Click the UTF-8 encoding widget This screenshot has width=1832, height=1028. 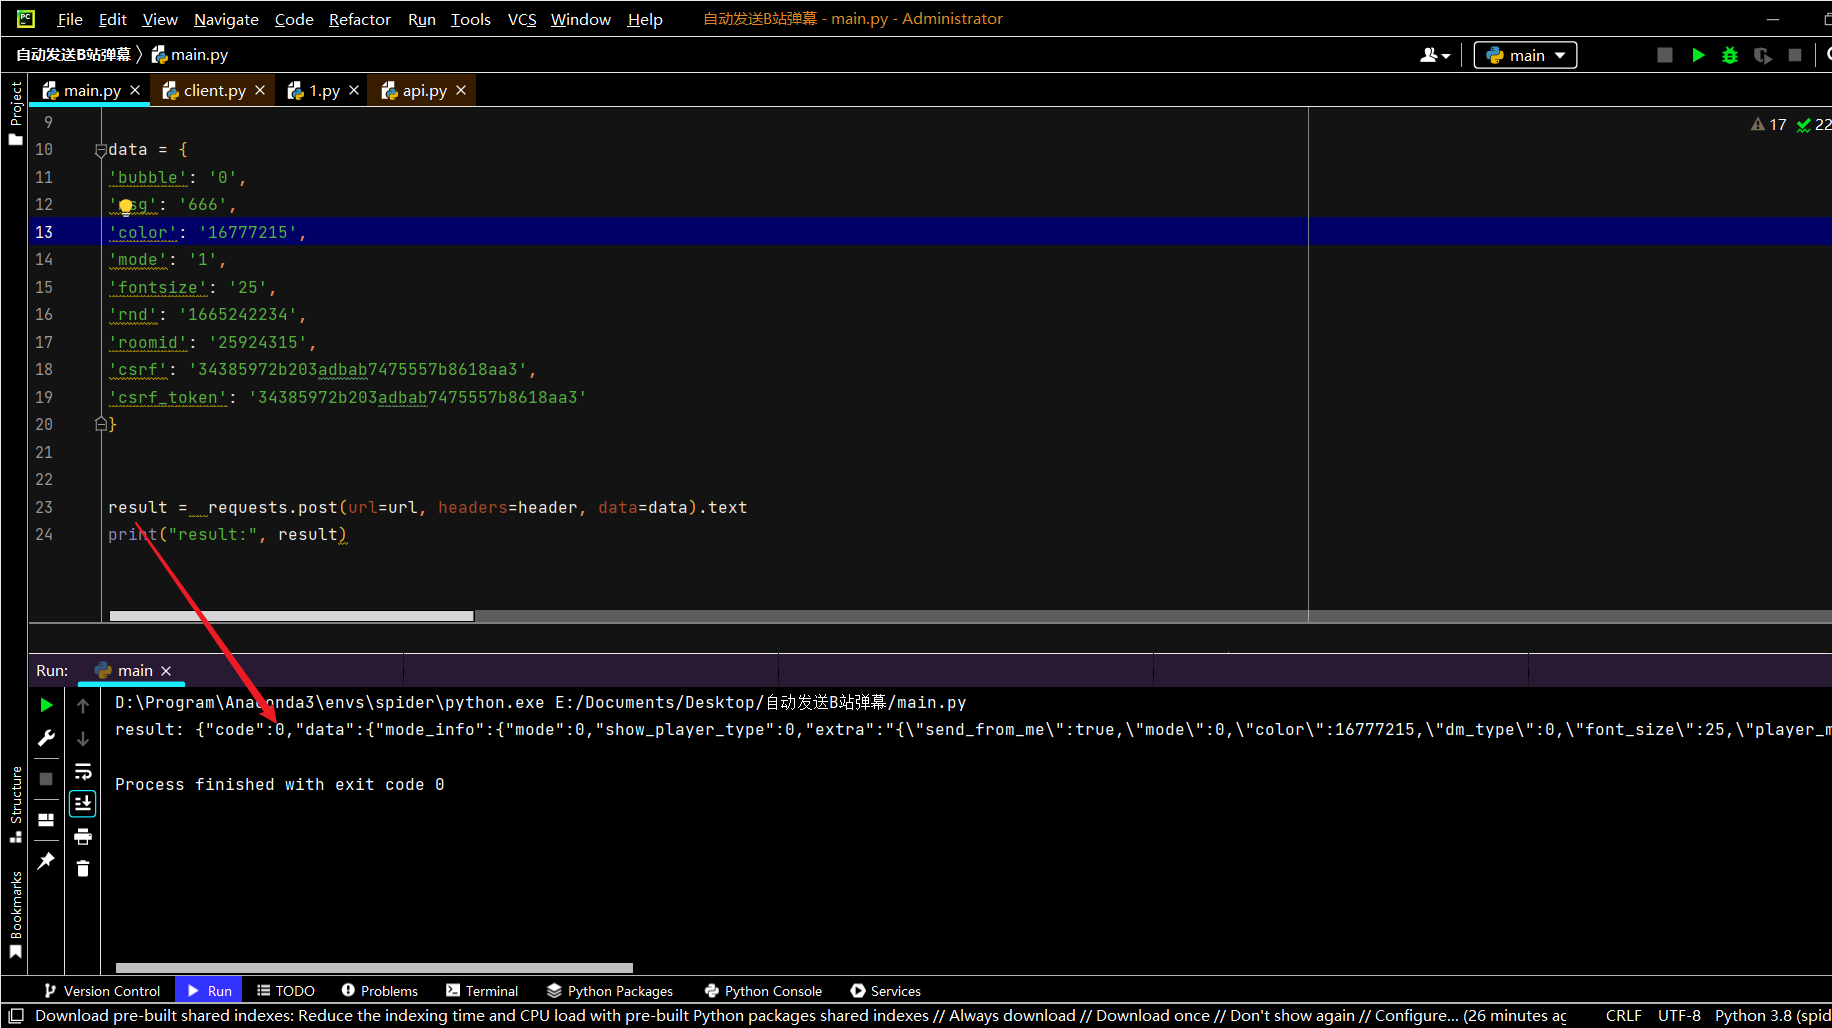(x=1679, y=1015)
